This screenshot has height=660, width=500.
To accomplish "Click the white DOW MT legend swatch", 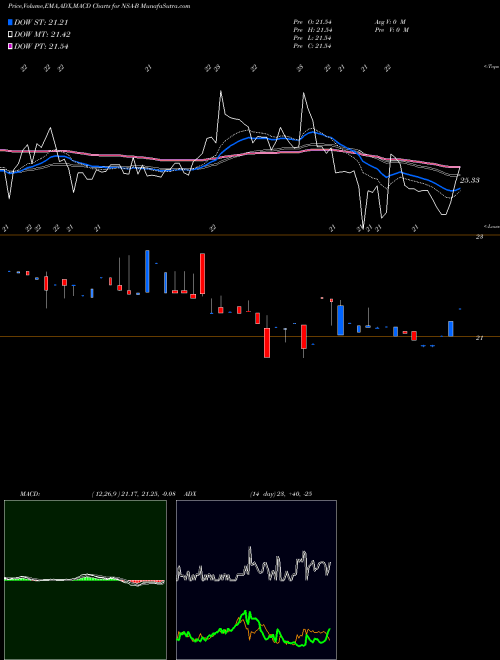I will click(10, 35).
